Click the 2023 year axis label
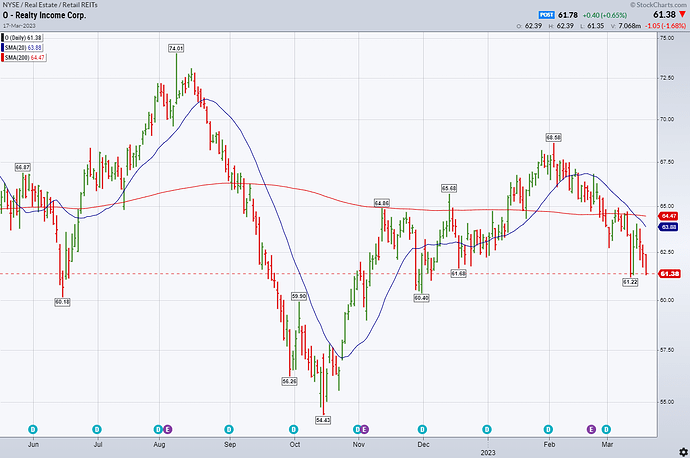This screenshot has width=690, height=458. click(x=488, y=452)
